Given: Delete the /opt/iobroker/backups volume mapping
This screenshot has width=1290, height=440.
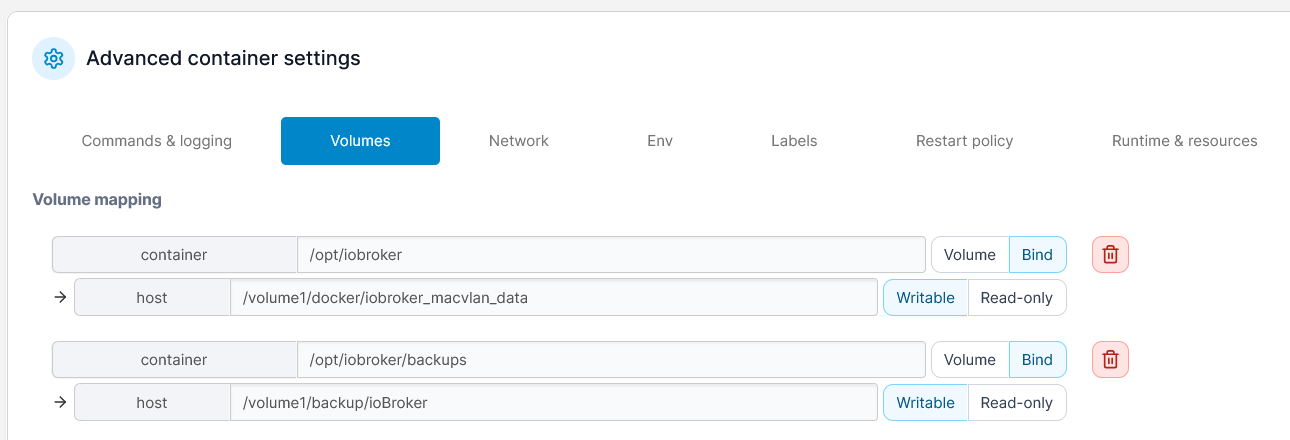Looking at the screenshot, I should pos(1110,360).
